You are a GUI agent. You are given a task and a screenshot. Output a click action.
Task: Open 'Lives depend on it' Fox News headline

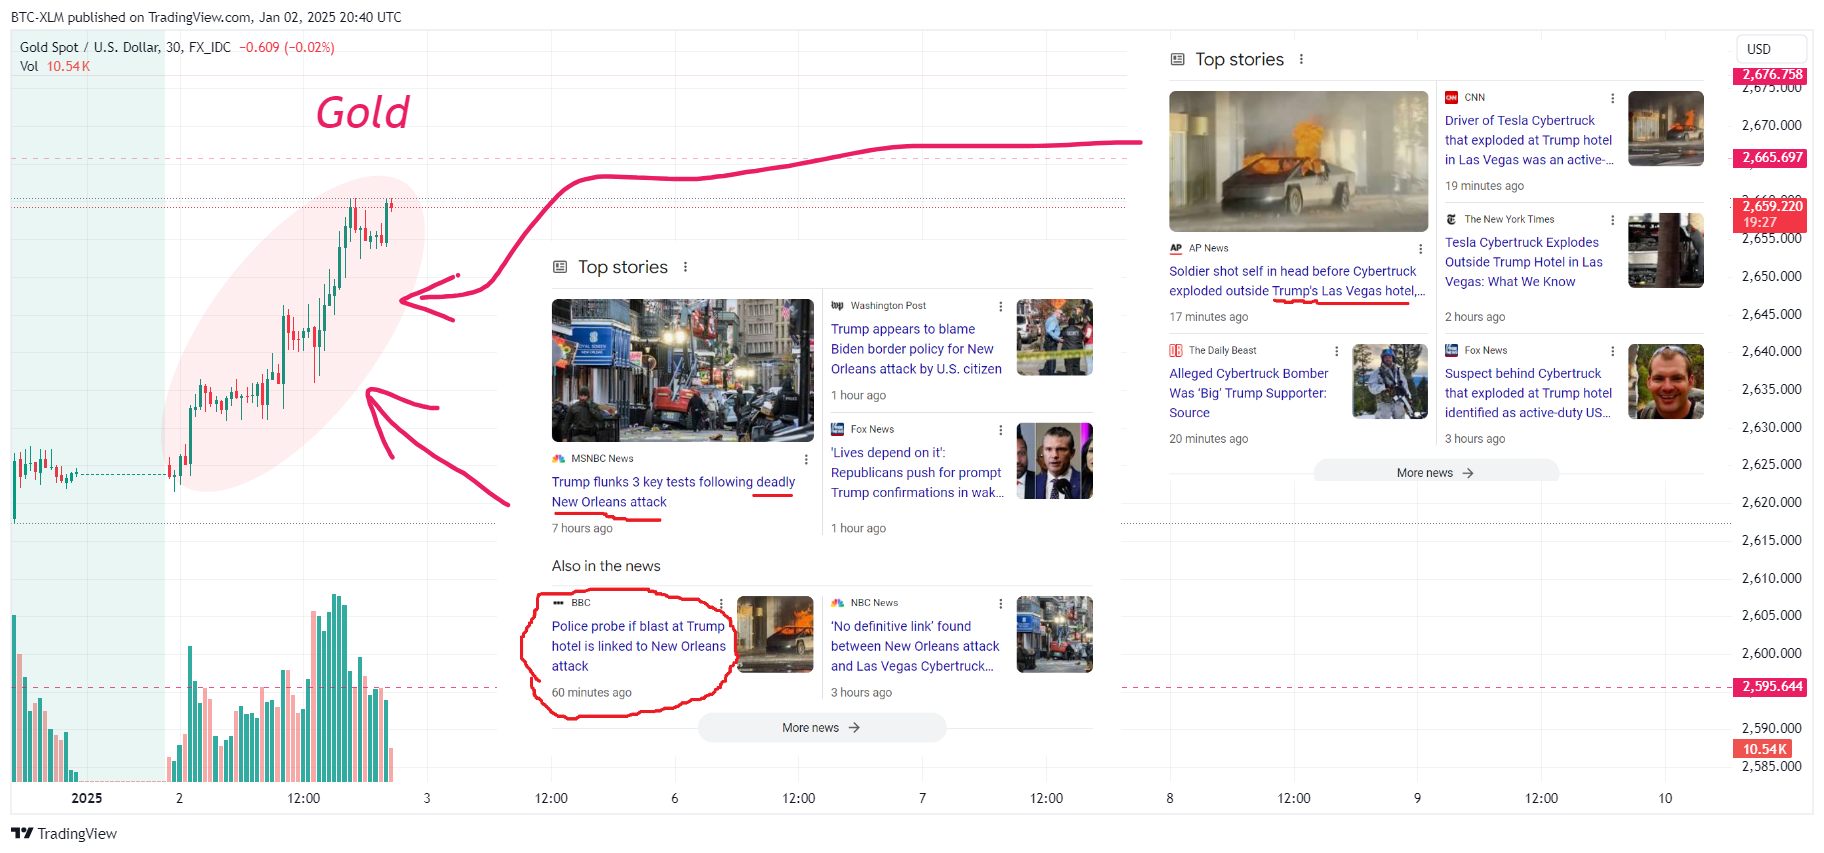(917, 473)
